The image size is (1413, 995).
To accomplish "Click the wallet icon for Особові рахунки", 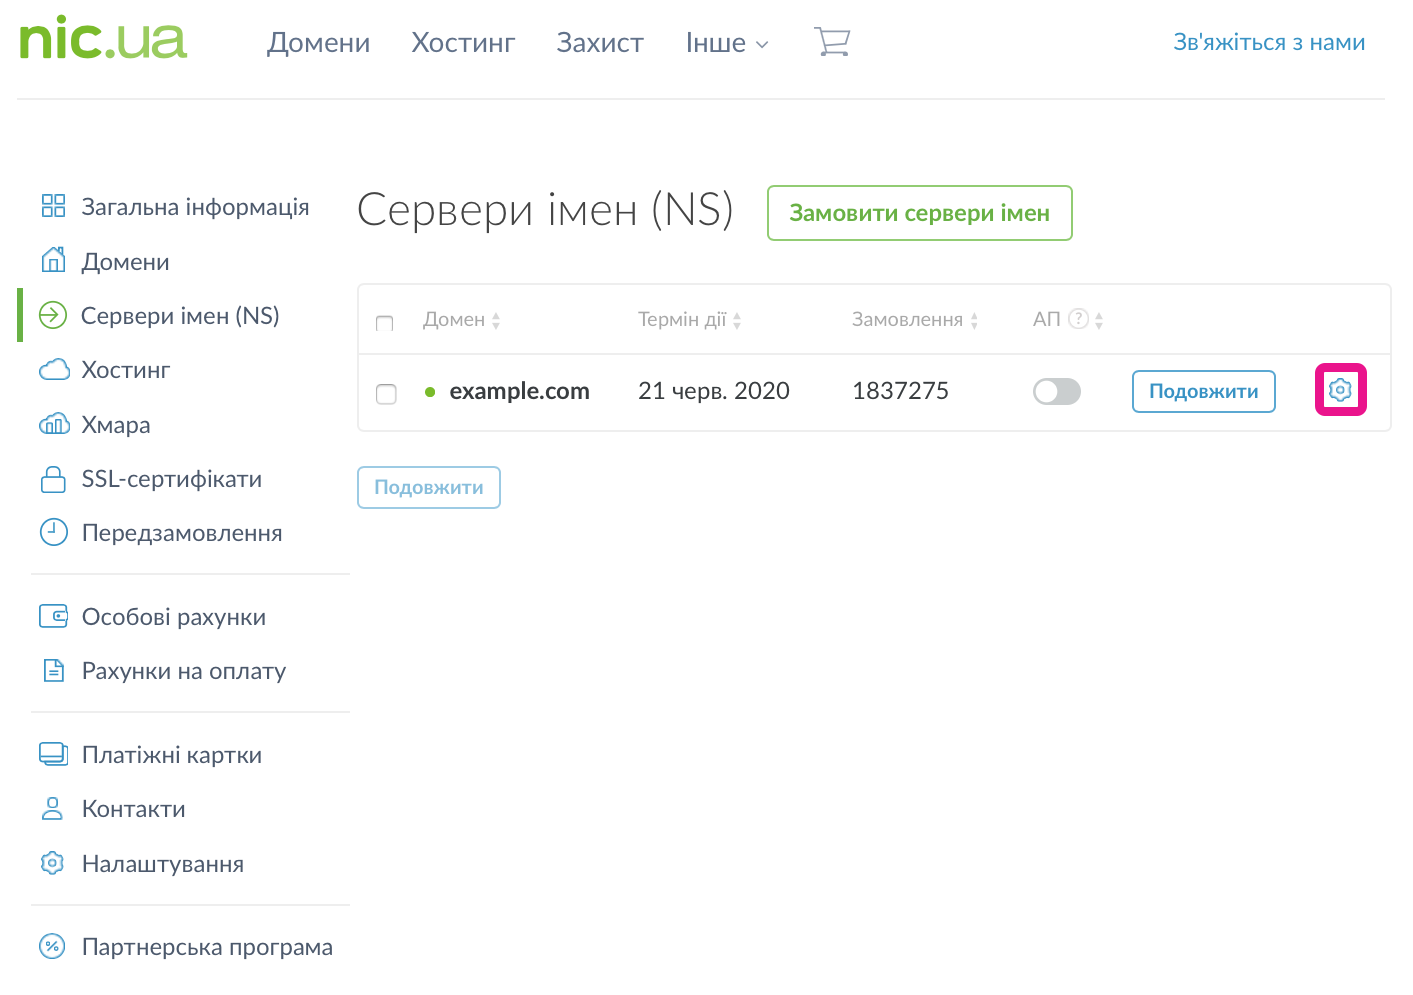I will click(x=53, y=616).
